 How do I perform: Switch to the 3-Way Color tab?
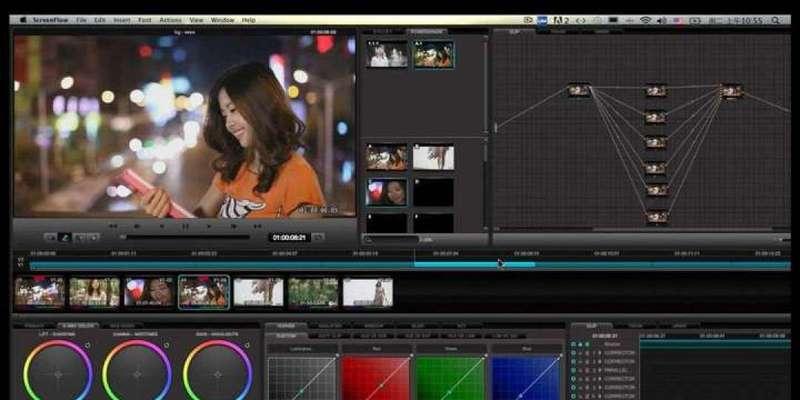tap(78, 325)
